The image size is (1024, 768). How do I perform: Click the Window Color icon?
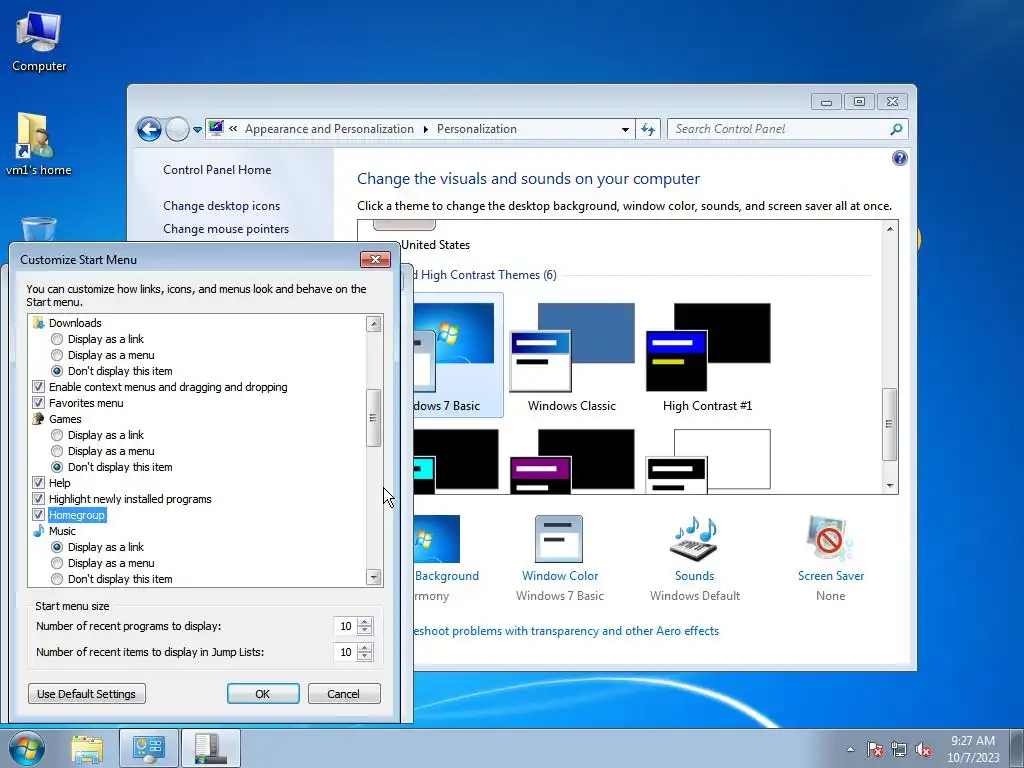(x=559, y=539)
